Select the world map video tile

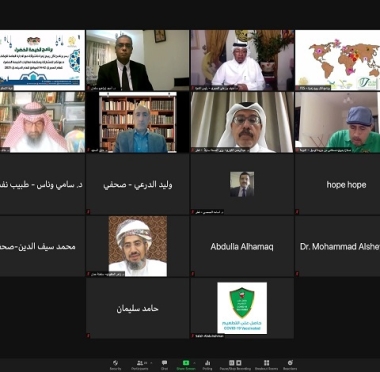click(x=337, y=60)
